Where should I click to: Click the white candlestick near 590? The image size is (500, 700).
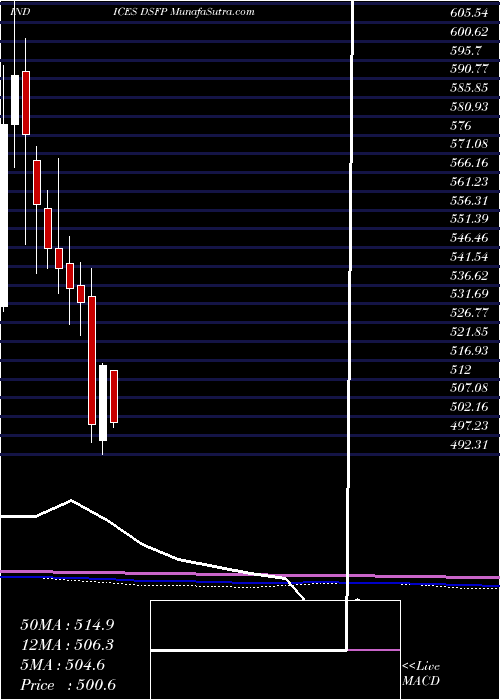(x=15, y=100)
